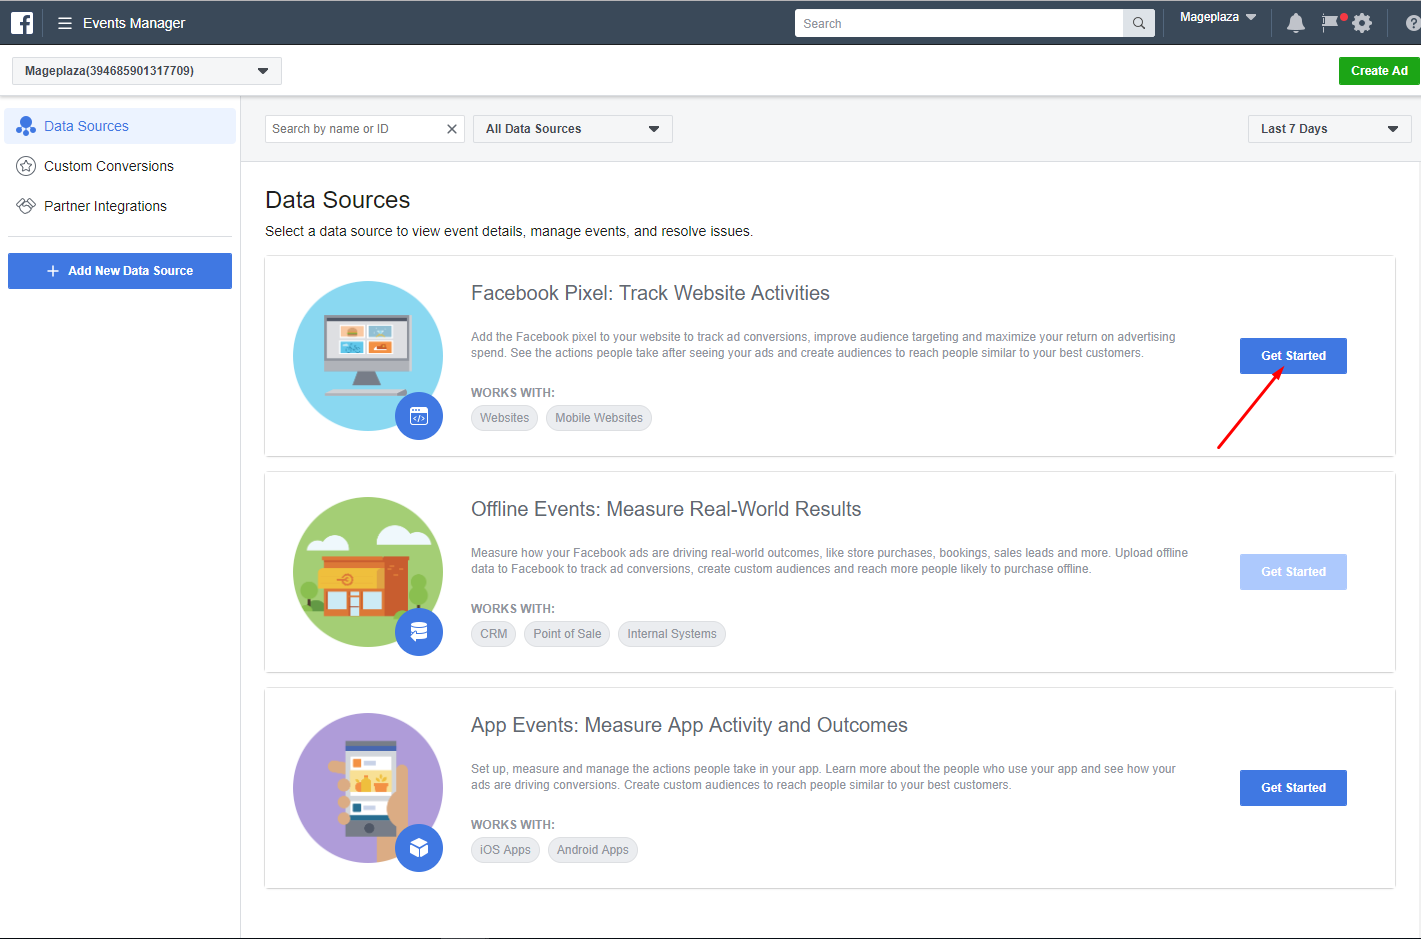Image resolution: width=1421 pixels, height=939 pixels.
Task: Click Add New Data Source button
Action: [120, 271]
